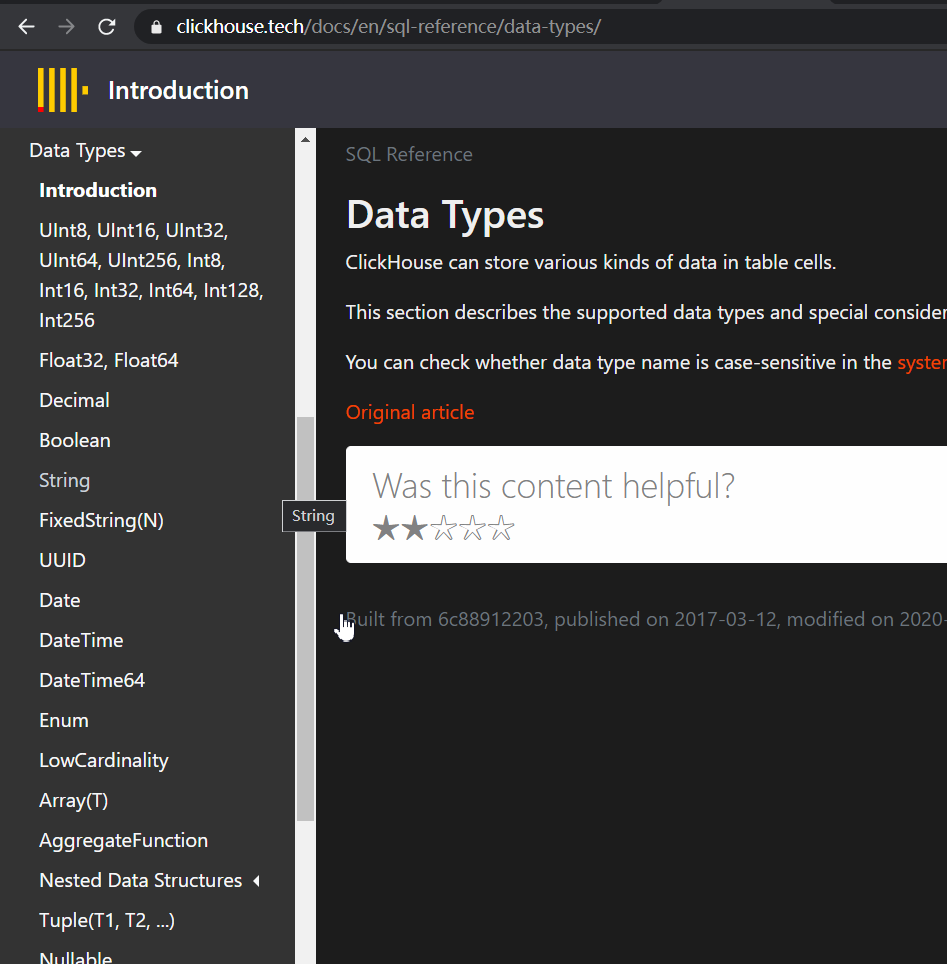Click the address bar URL

[x=388, y=27]
